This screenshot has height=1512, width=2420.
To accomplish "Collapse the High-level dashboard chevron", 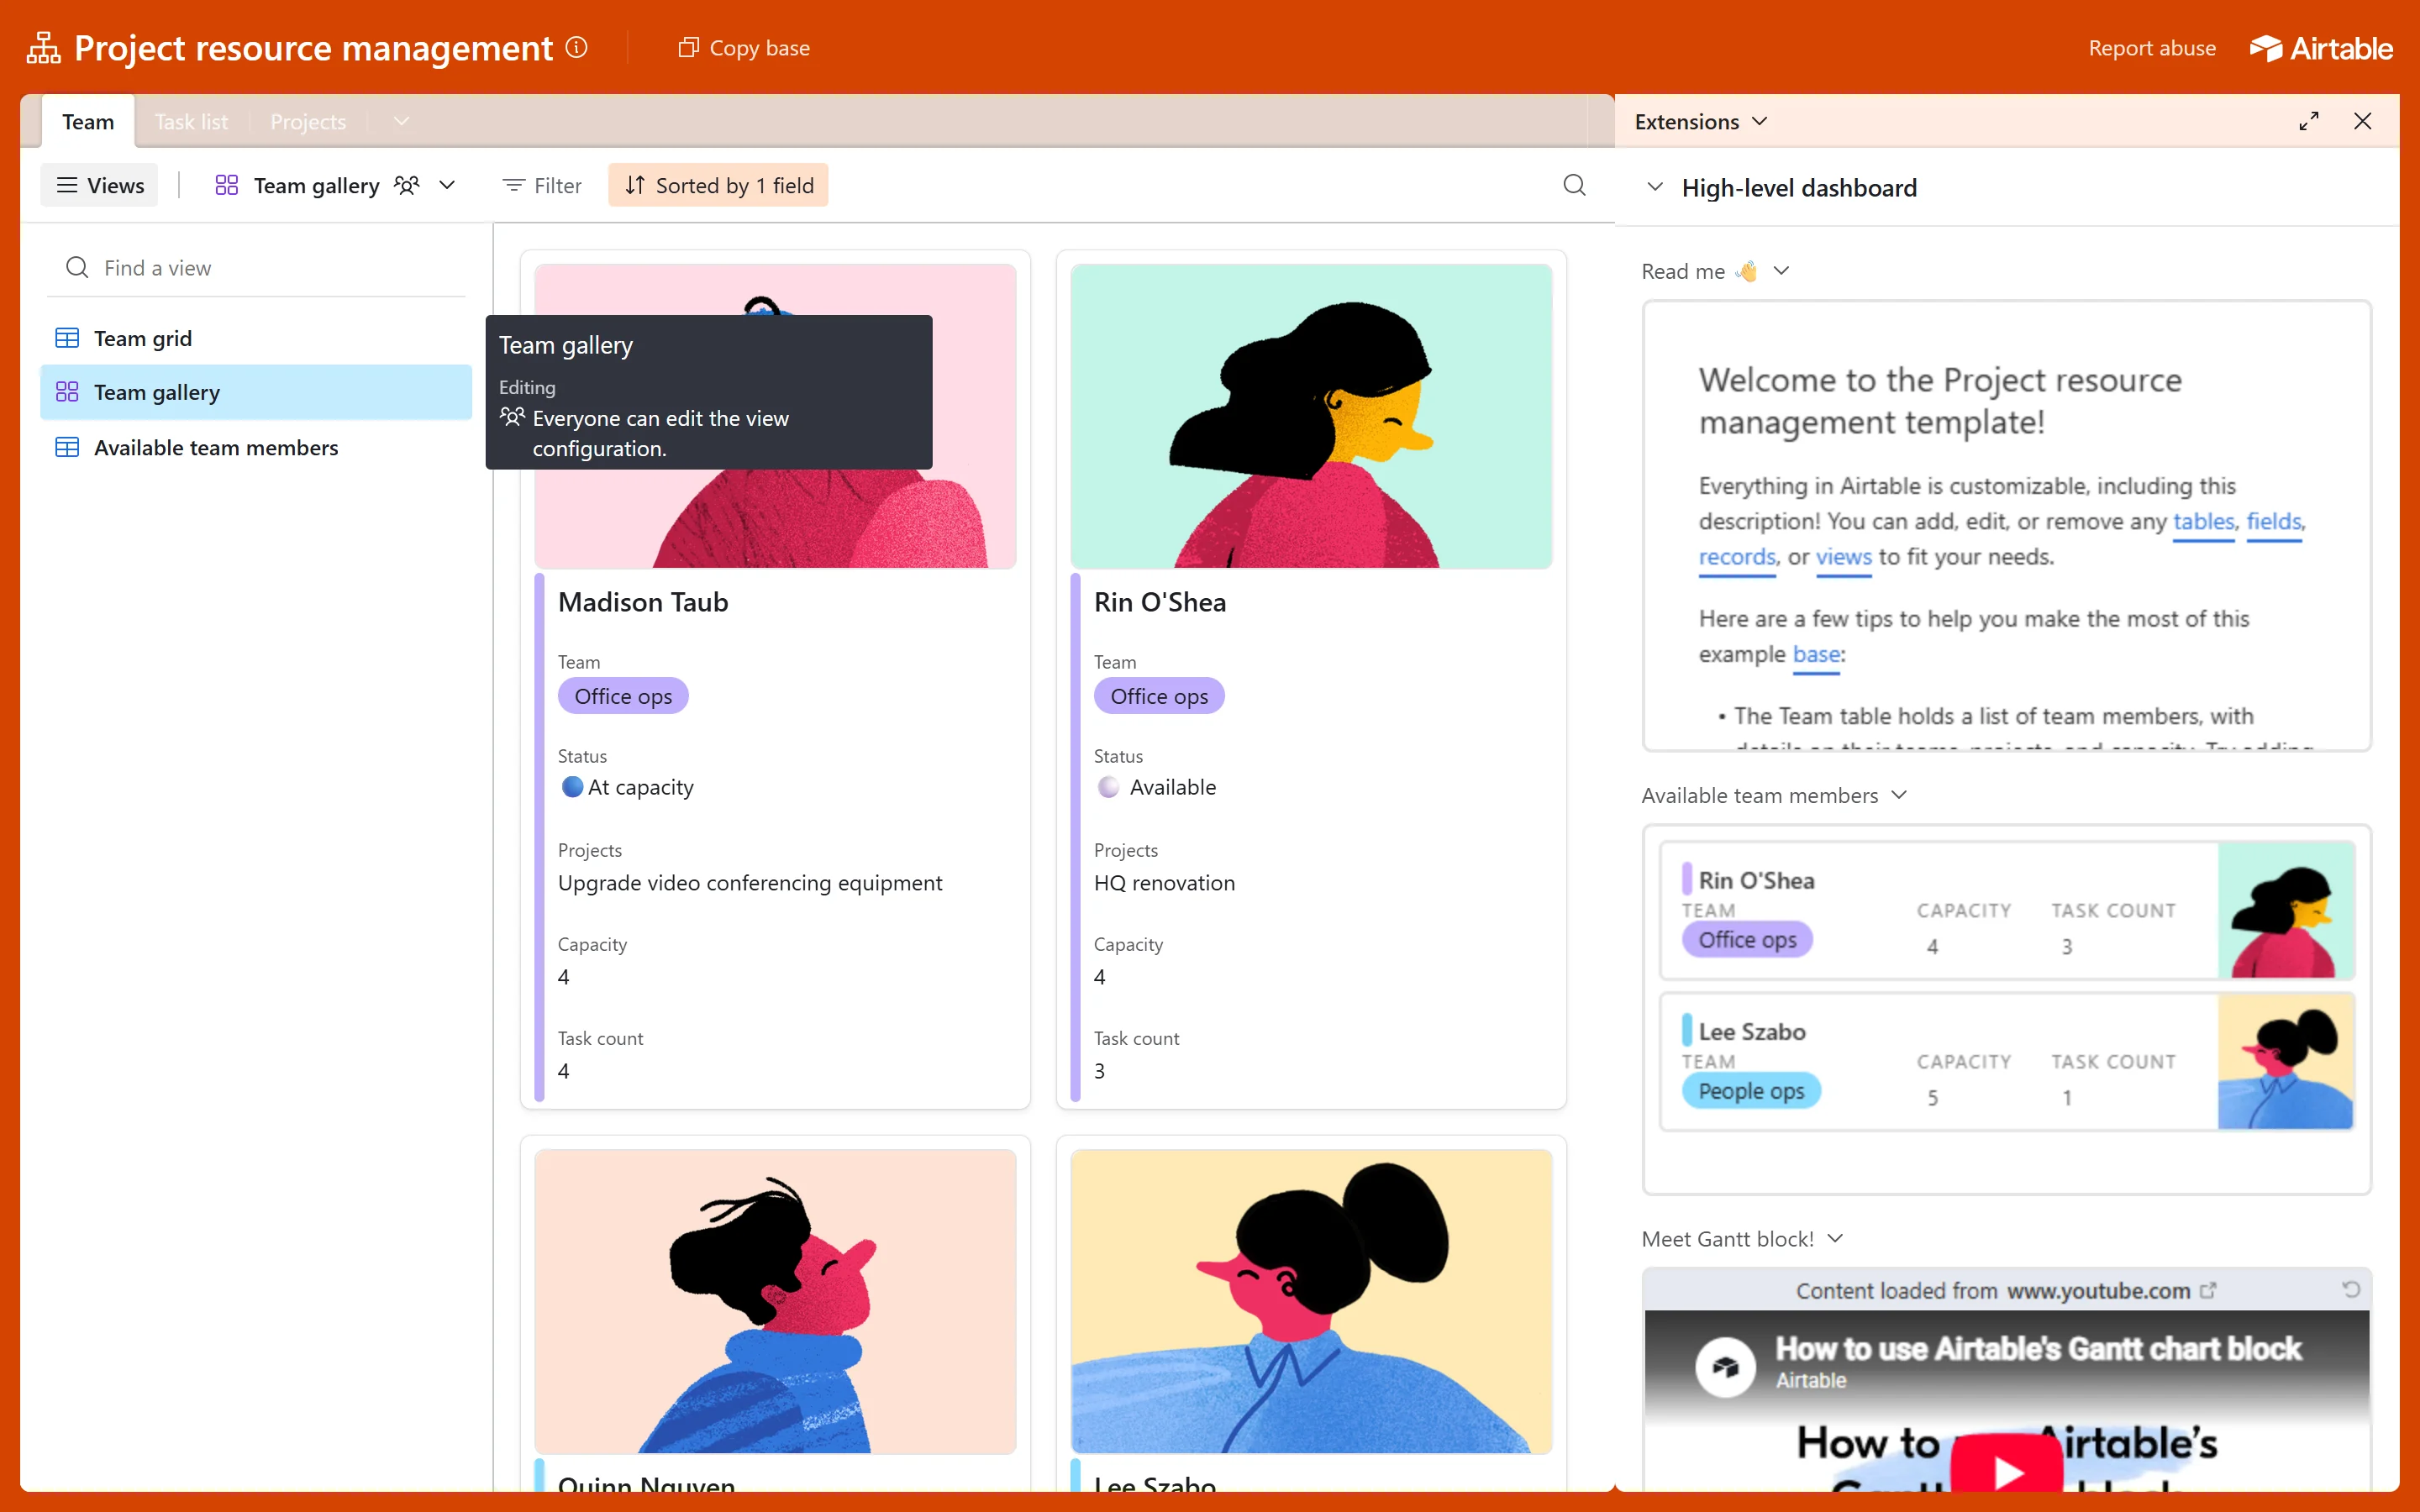I will click(x=1655, y=187).
